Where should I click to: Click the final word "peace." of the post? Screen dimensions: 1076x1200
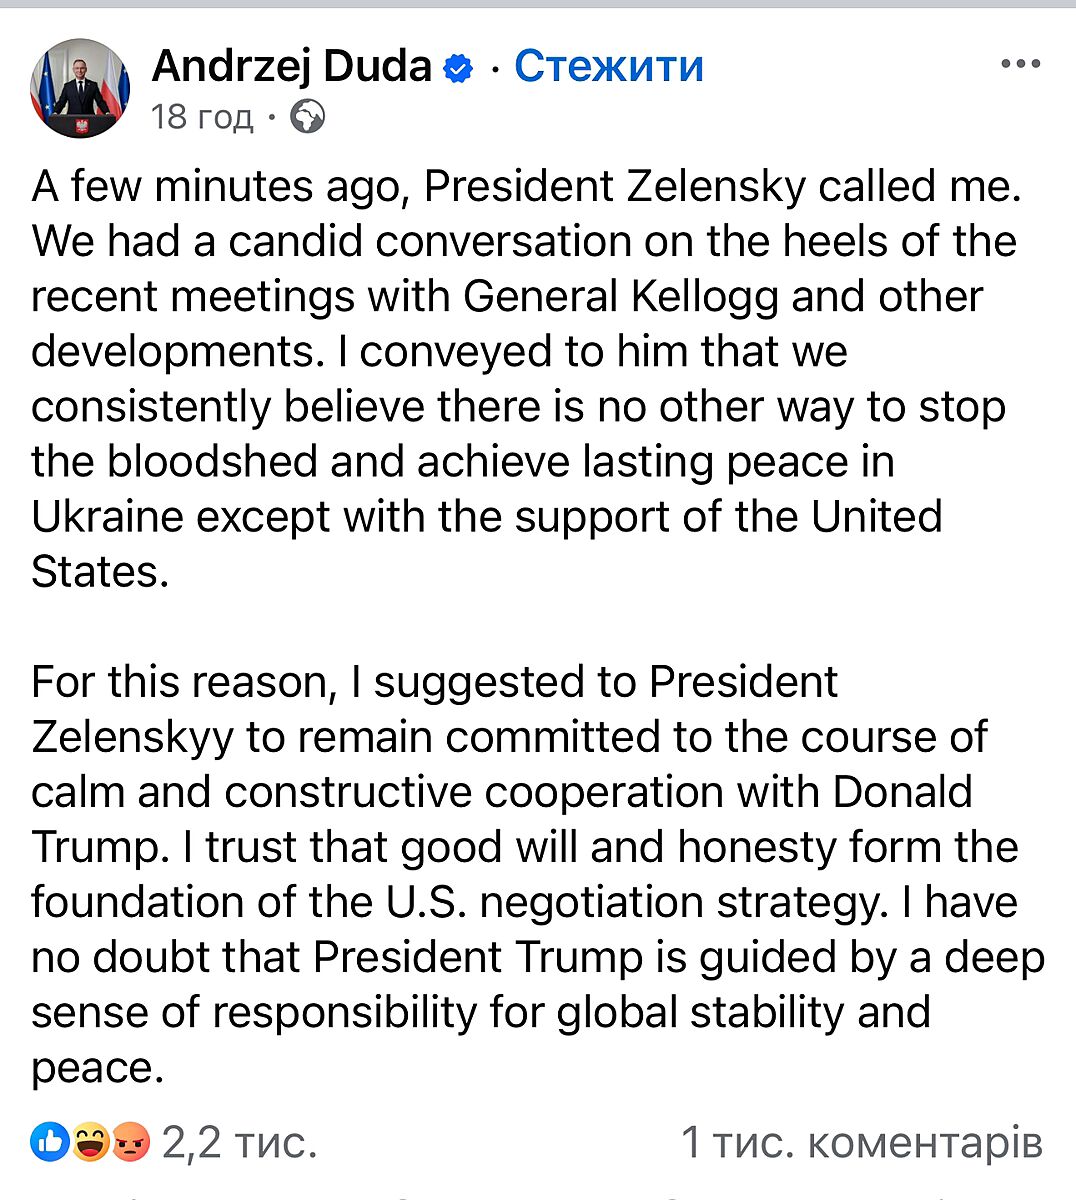[97, 1068]
